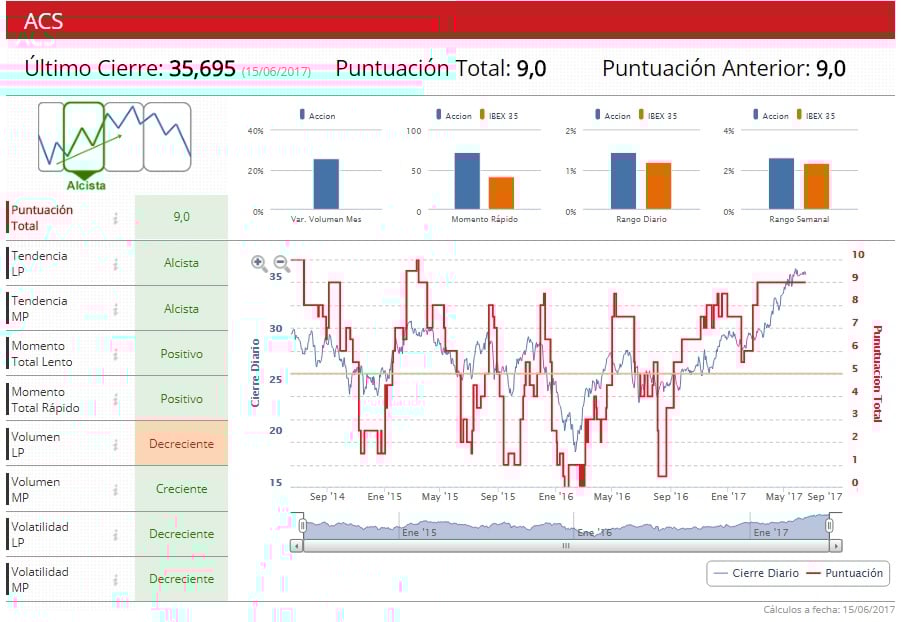
Task: Open info icon beside Volumen MP row
Action: (115, 490)
